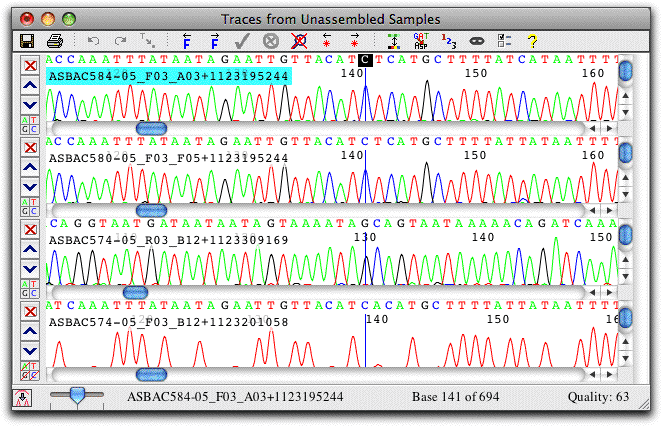Jump to previous forward F marker
662x426 pixels.
tap(187, 41)
